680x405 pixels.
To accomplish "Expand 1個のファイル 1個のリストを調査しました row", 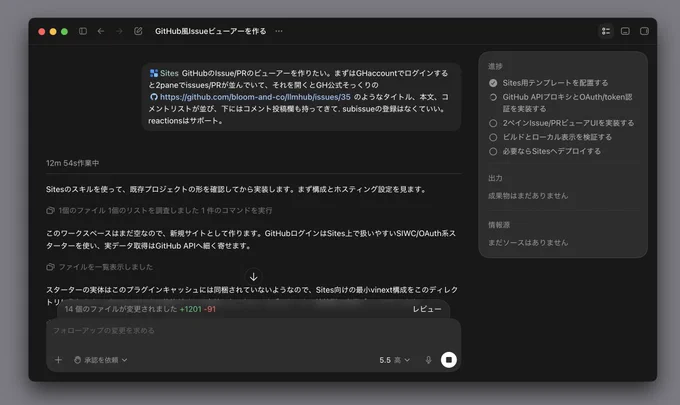I will (x=159, y=211).
